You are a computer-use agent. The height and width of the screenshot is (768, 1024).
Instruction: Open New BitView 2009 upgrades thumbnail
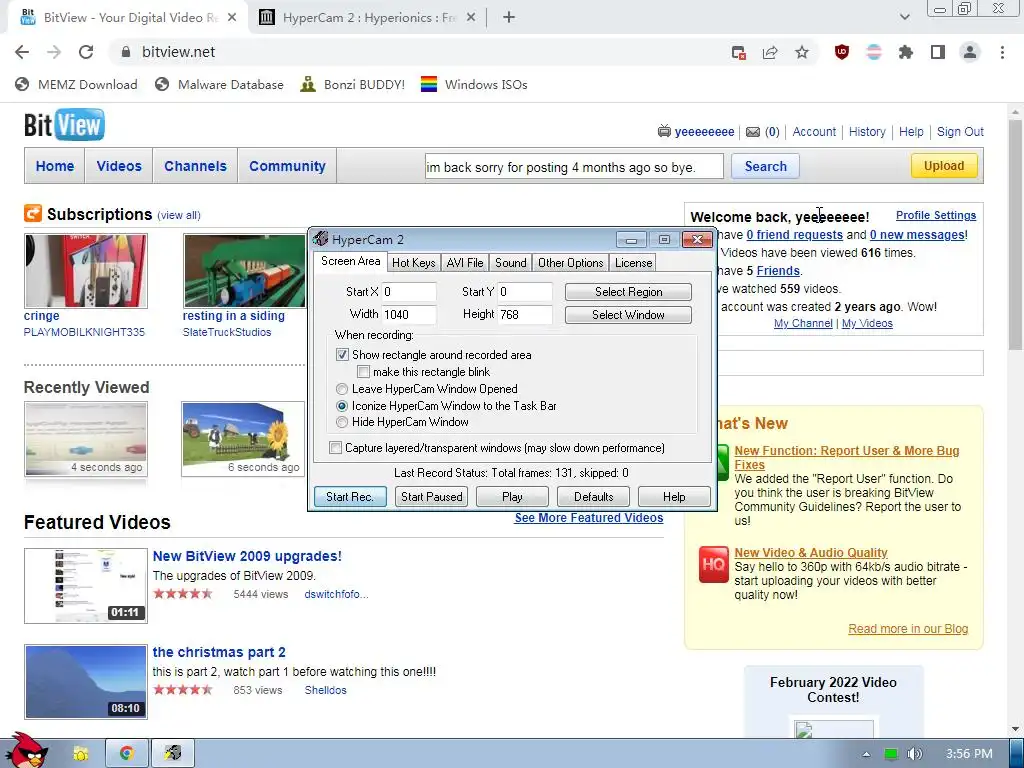pyautogui.click(x=86, y=586)
